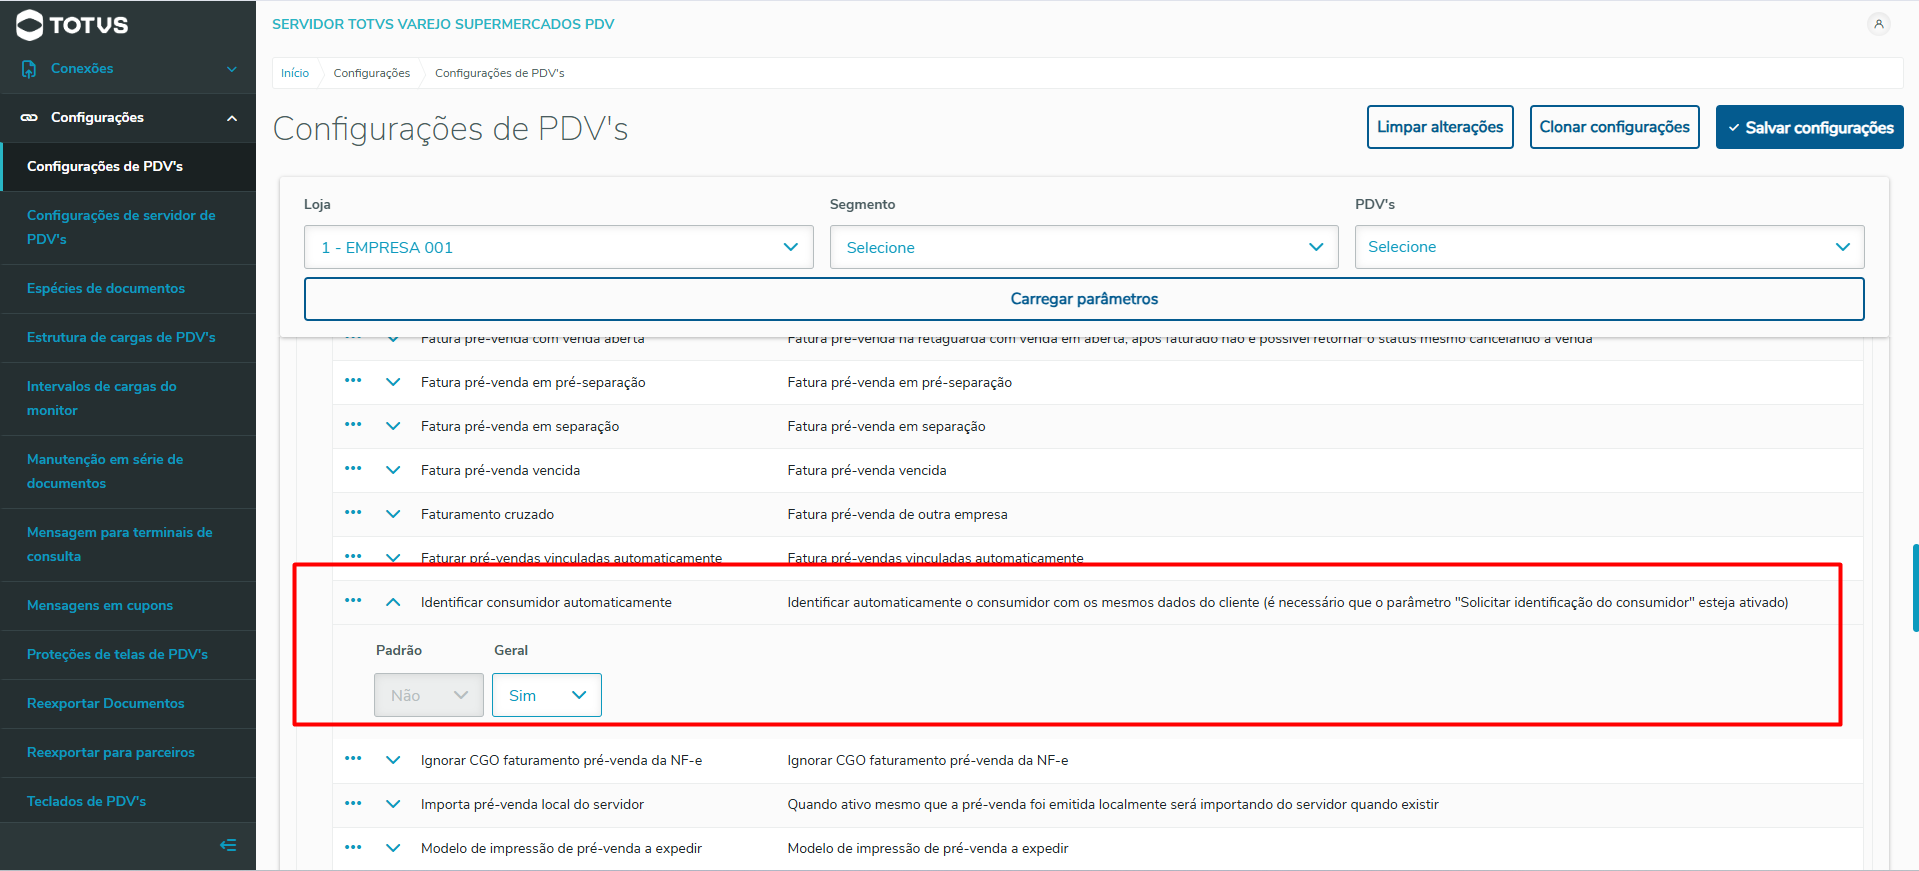The image size is (1919, 871).
Task: Open Reexportar para parceiros menu item
Action: pyautogui.click(x=128, y=753)
